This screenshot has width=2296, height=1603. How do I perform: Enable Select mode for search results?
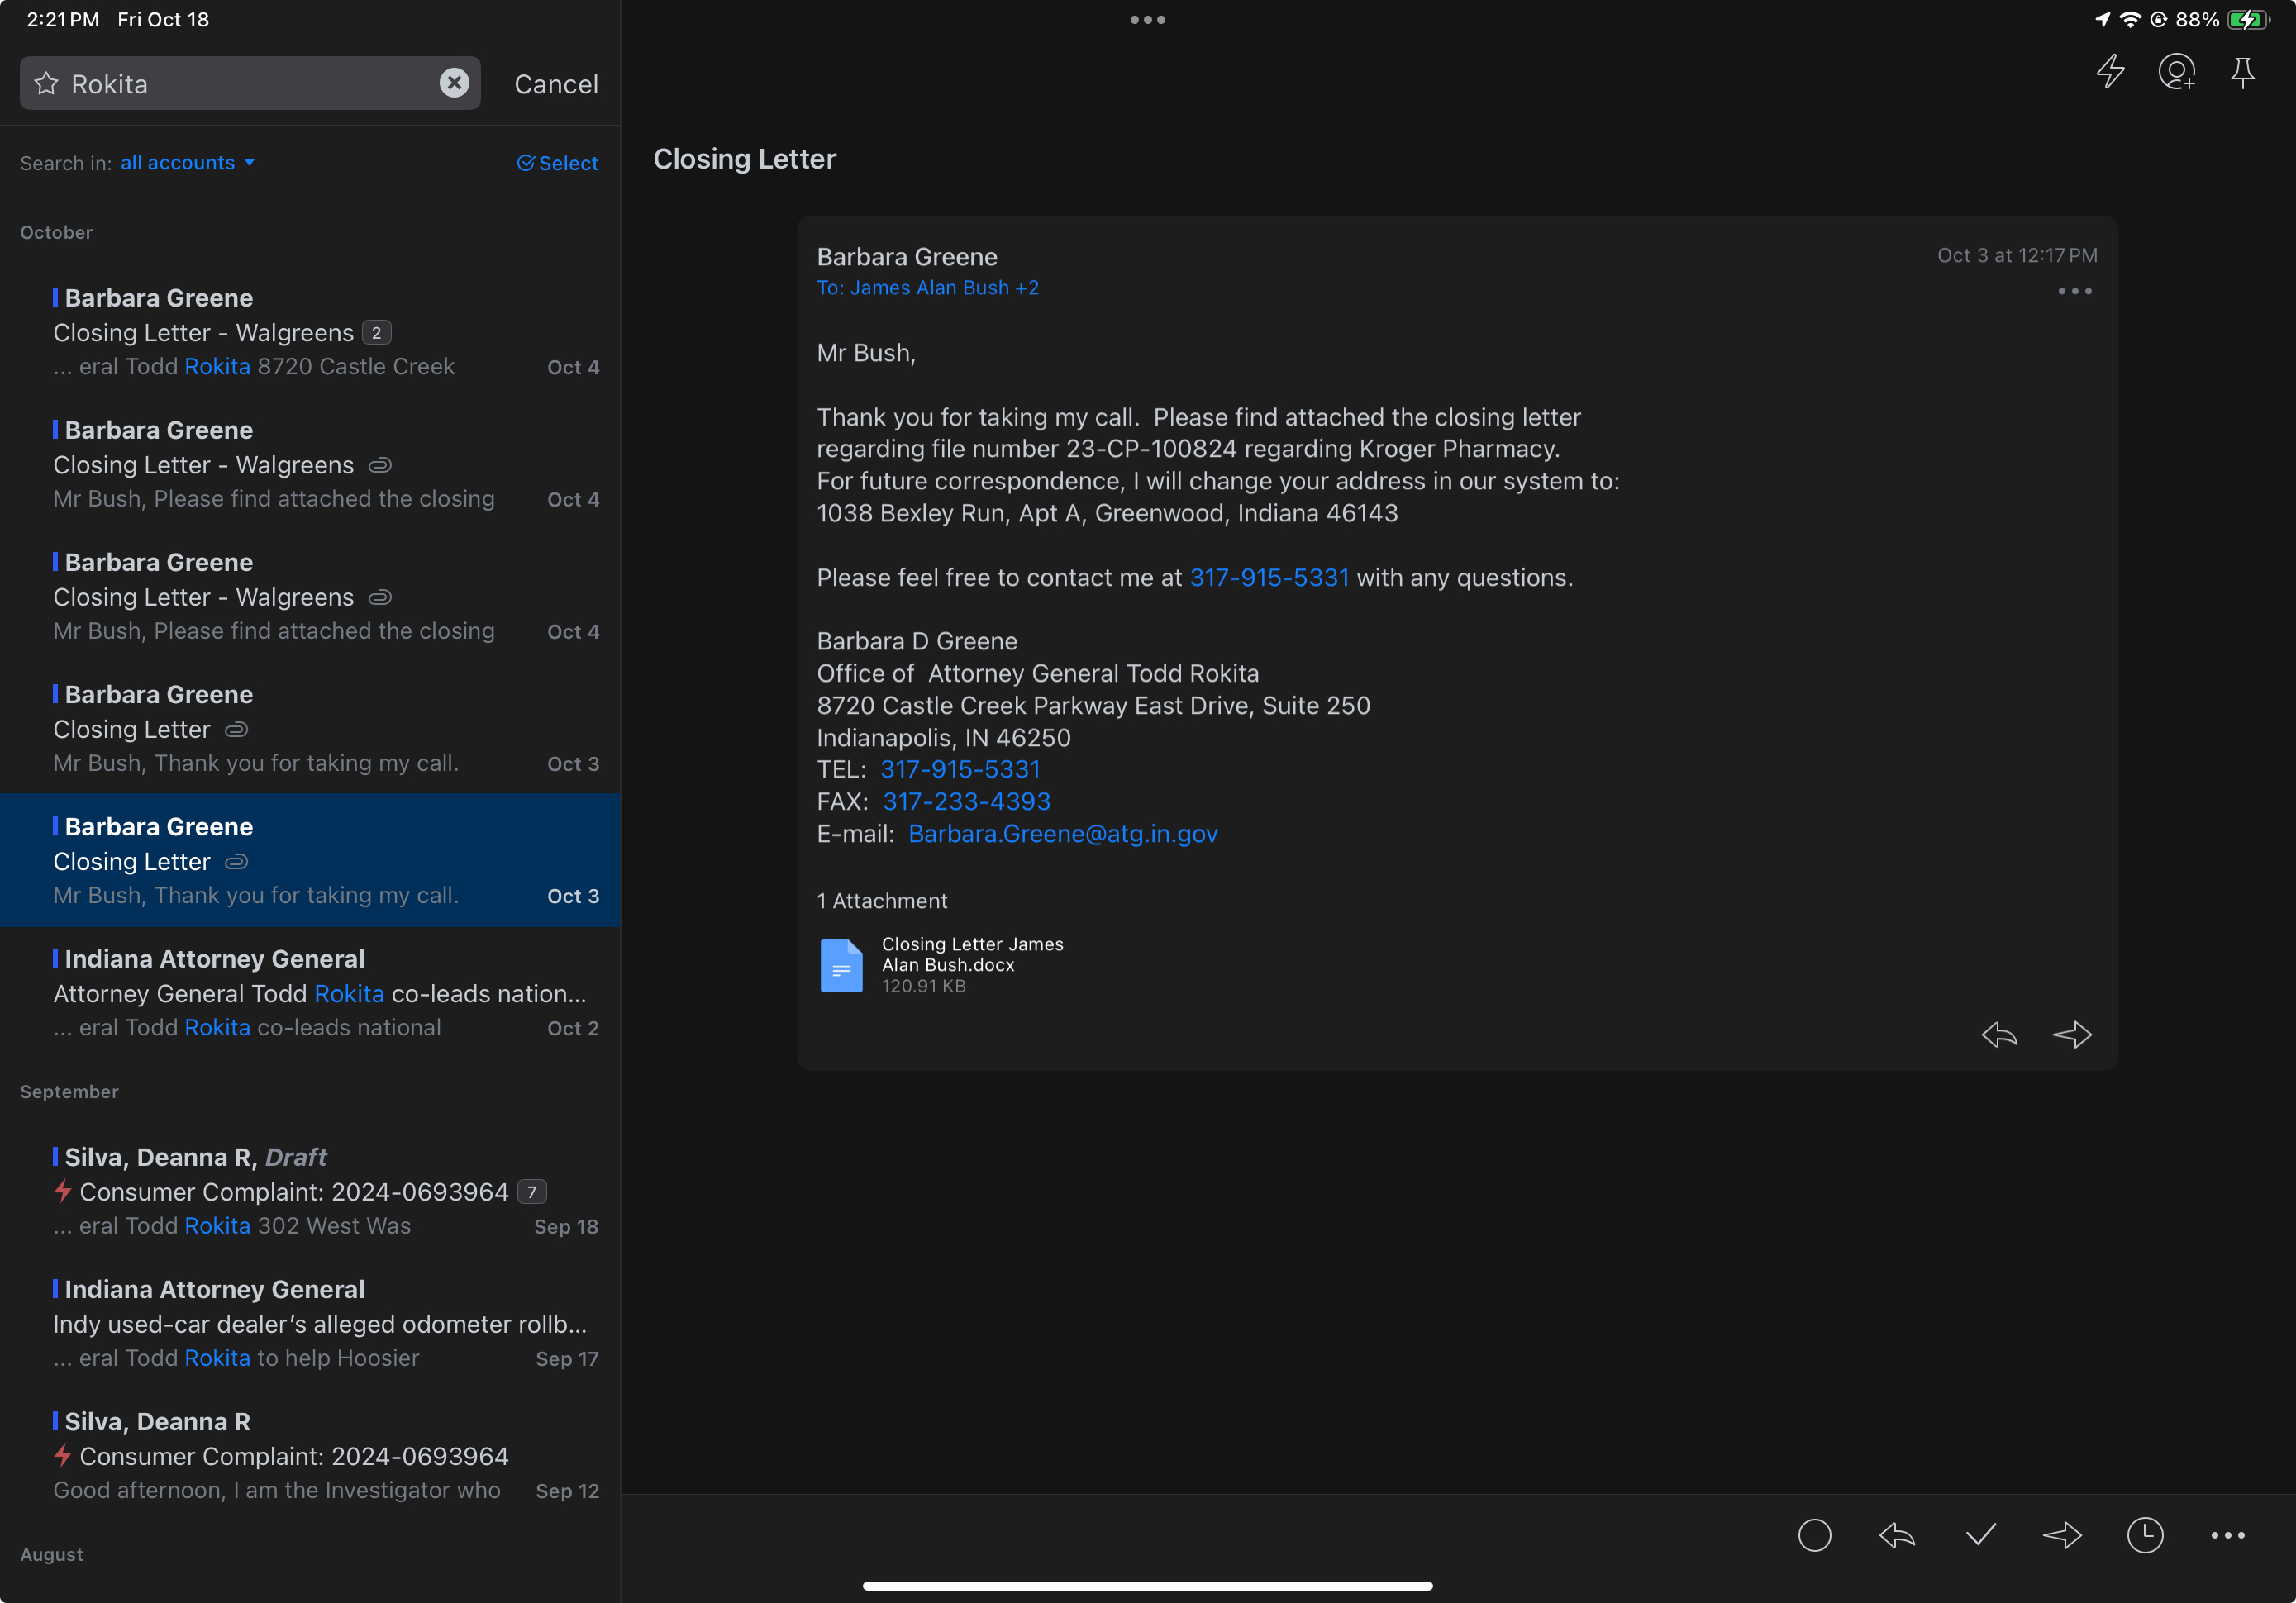pyautogui.click(x=557, y=163)
